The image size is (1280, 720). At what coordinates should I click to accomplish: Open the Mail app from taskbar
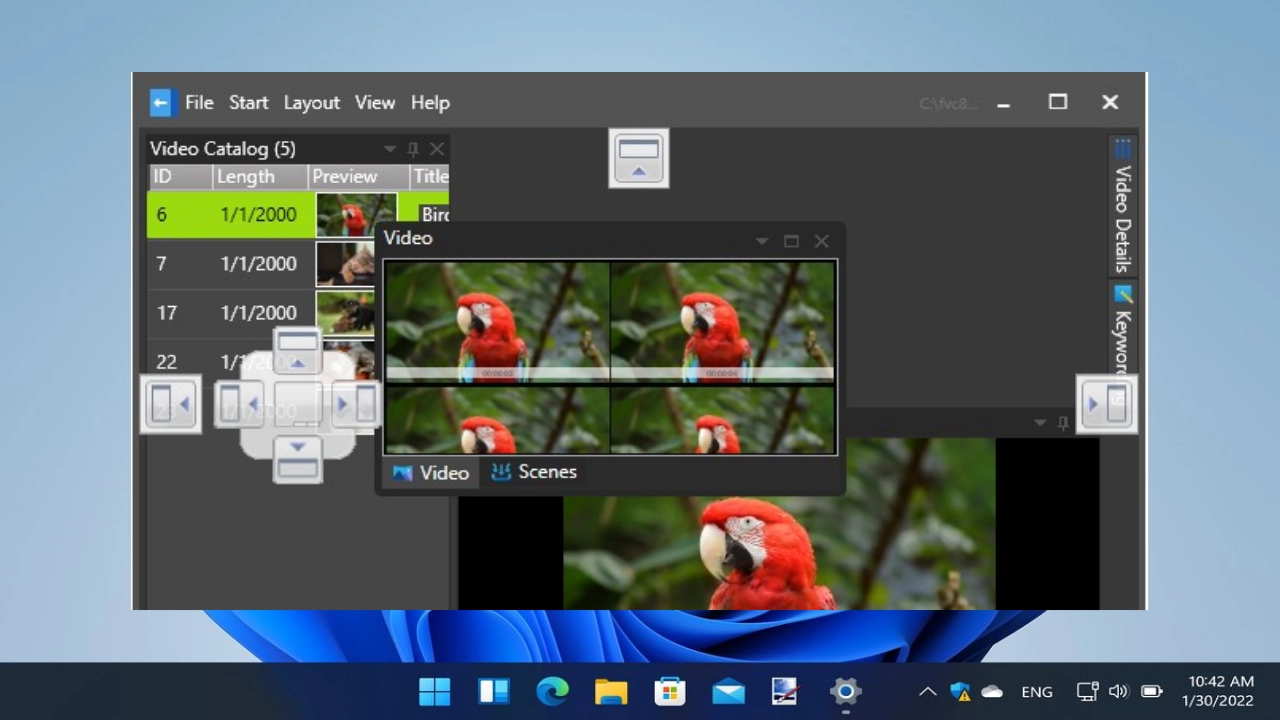(728, 691)
